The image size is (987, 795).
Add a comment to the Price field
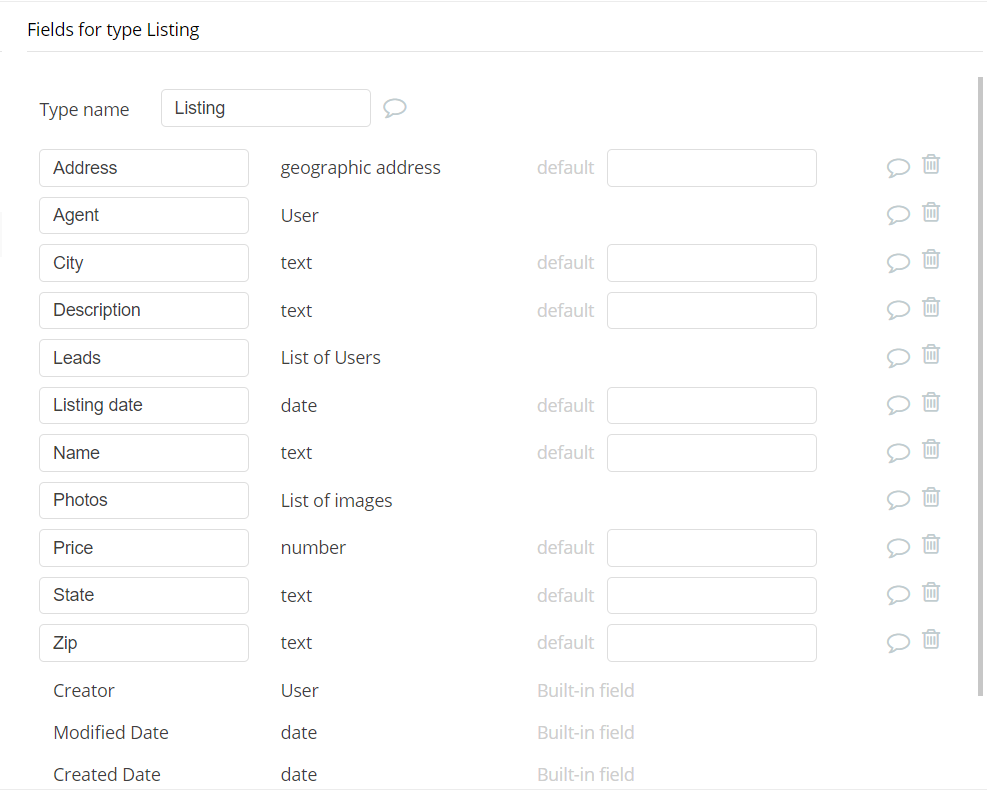click(898, 547)
